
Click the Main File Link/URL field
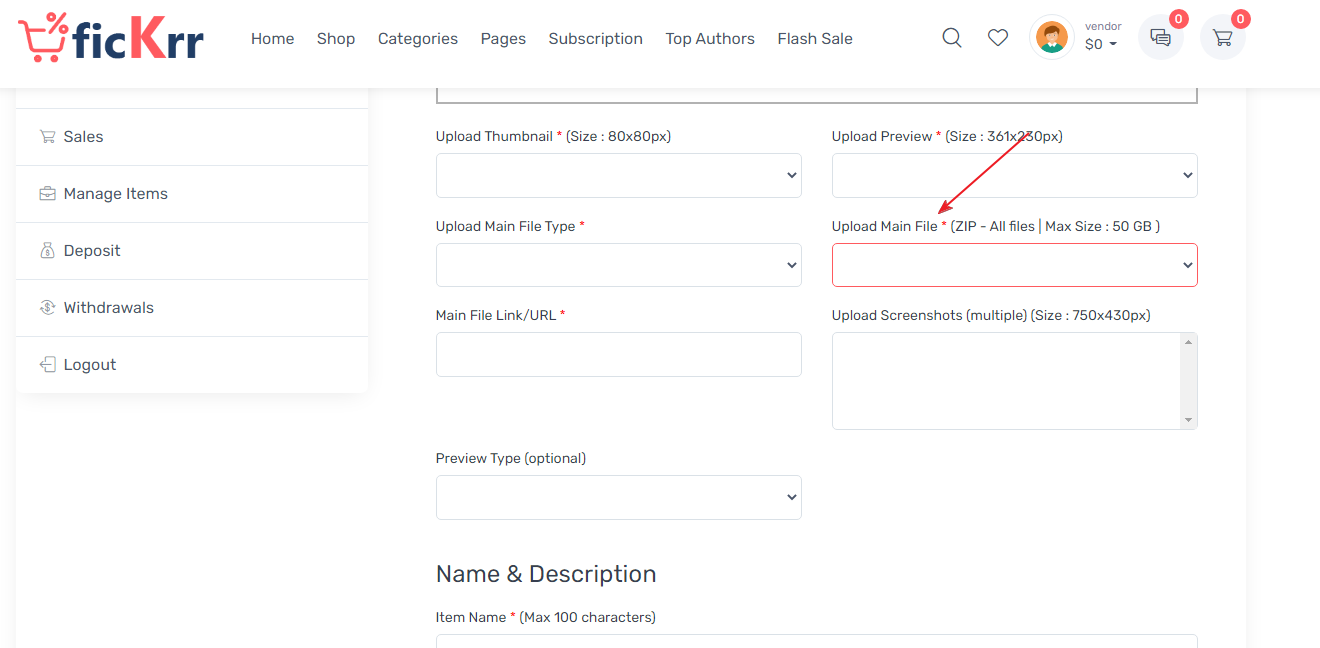tap(618, 354)
